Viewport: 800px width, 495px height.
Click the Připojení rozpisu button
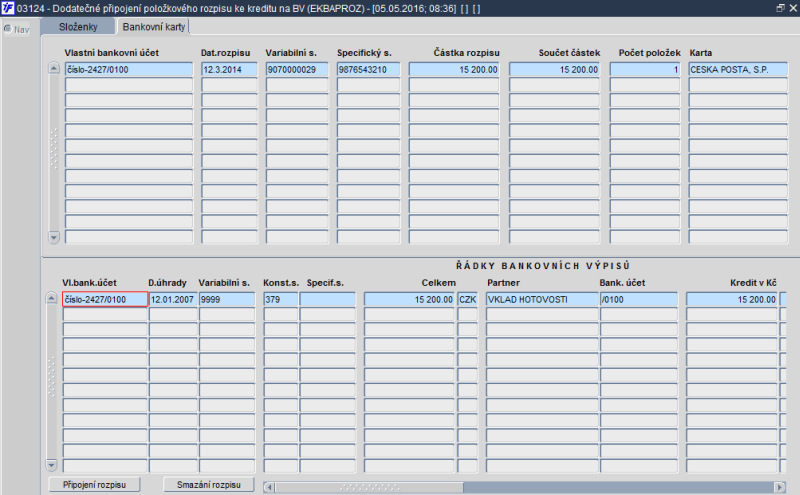(x=94, y=485)
